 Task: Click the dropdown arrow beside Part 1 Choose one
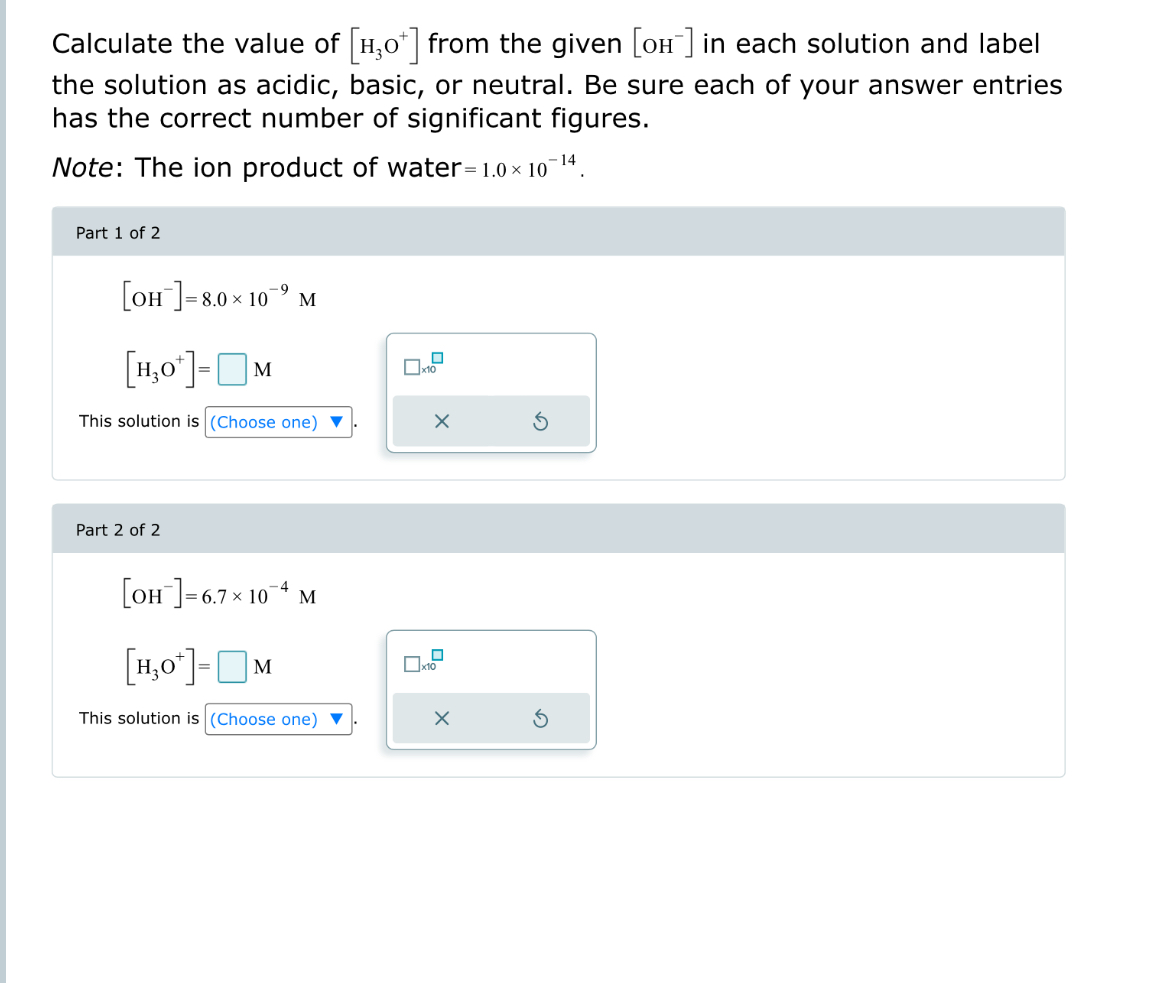[x=337, y=422]
